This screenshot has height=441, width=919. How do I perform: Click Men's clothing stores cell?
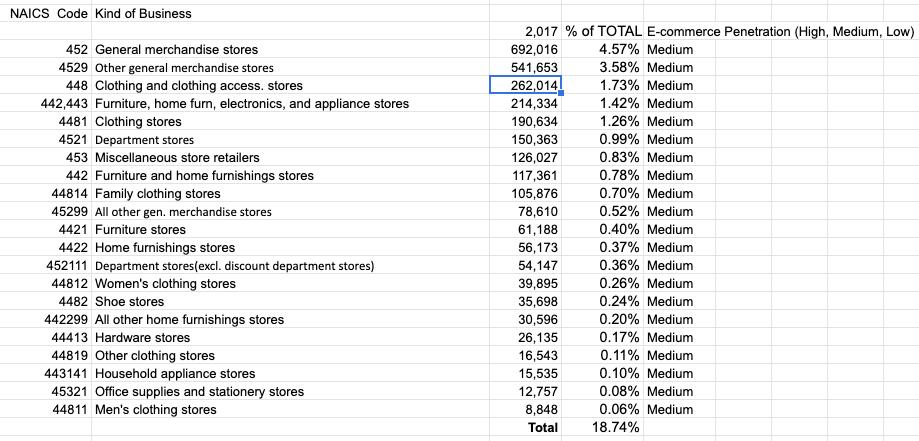(x=290, y=409)
